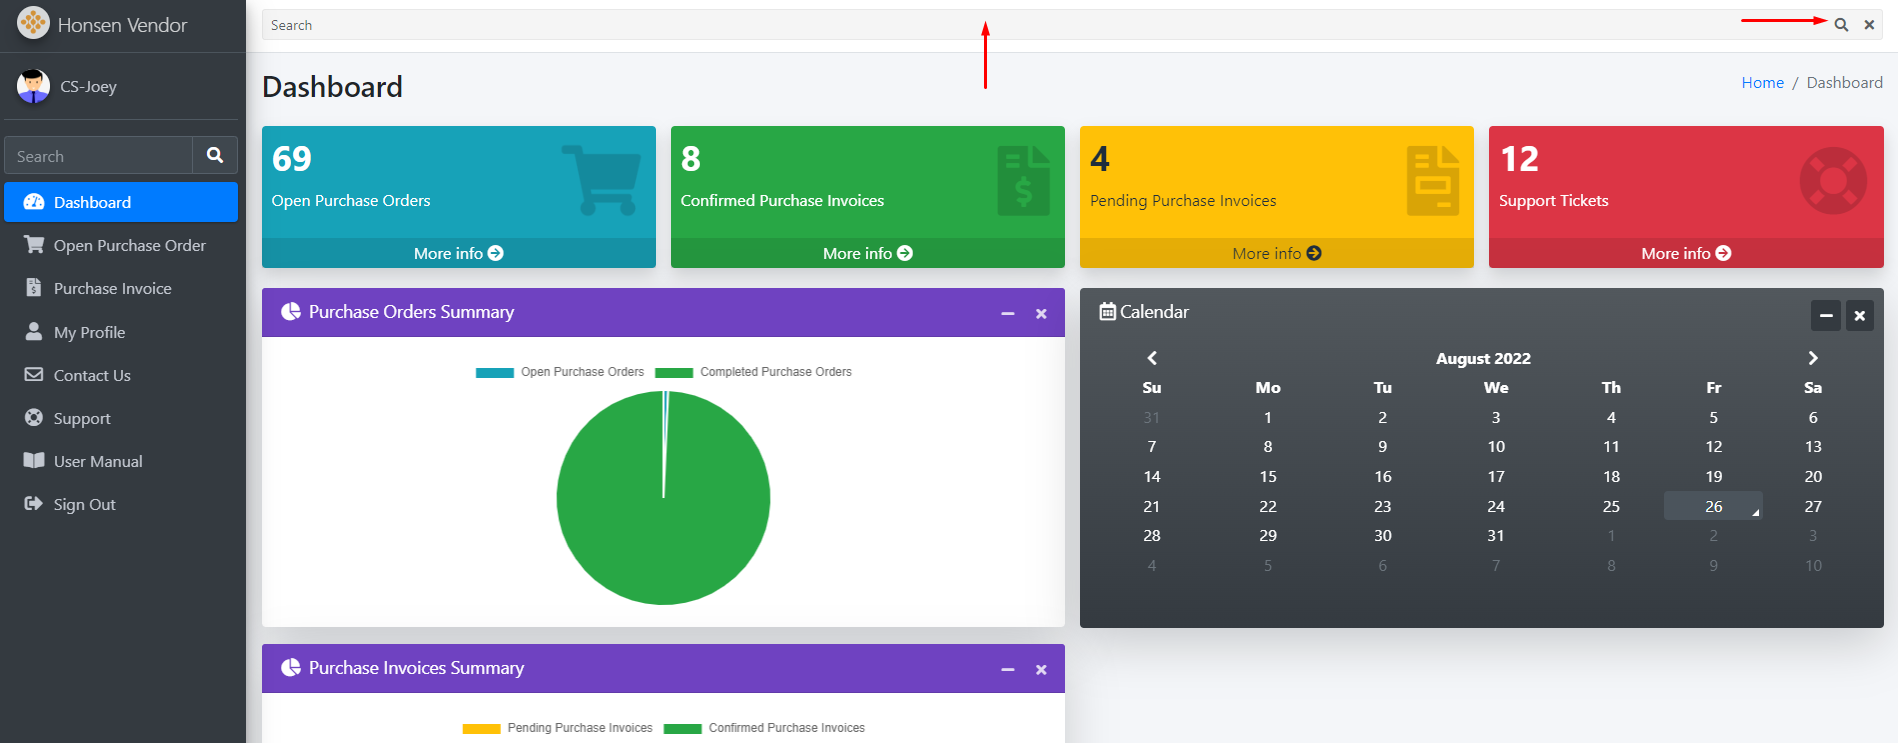Close the top search bar with X icon

click(1869, 25)
